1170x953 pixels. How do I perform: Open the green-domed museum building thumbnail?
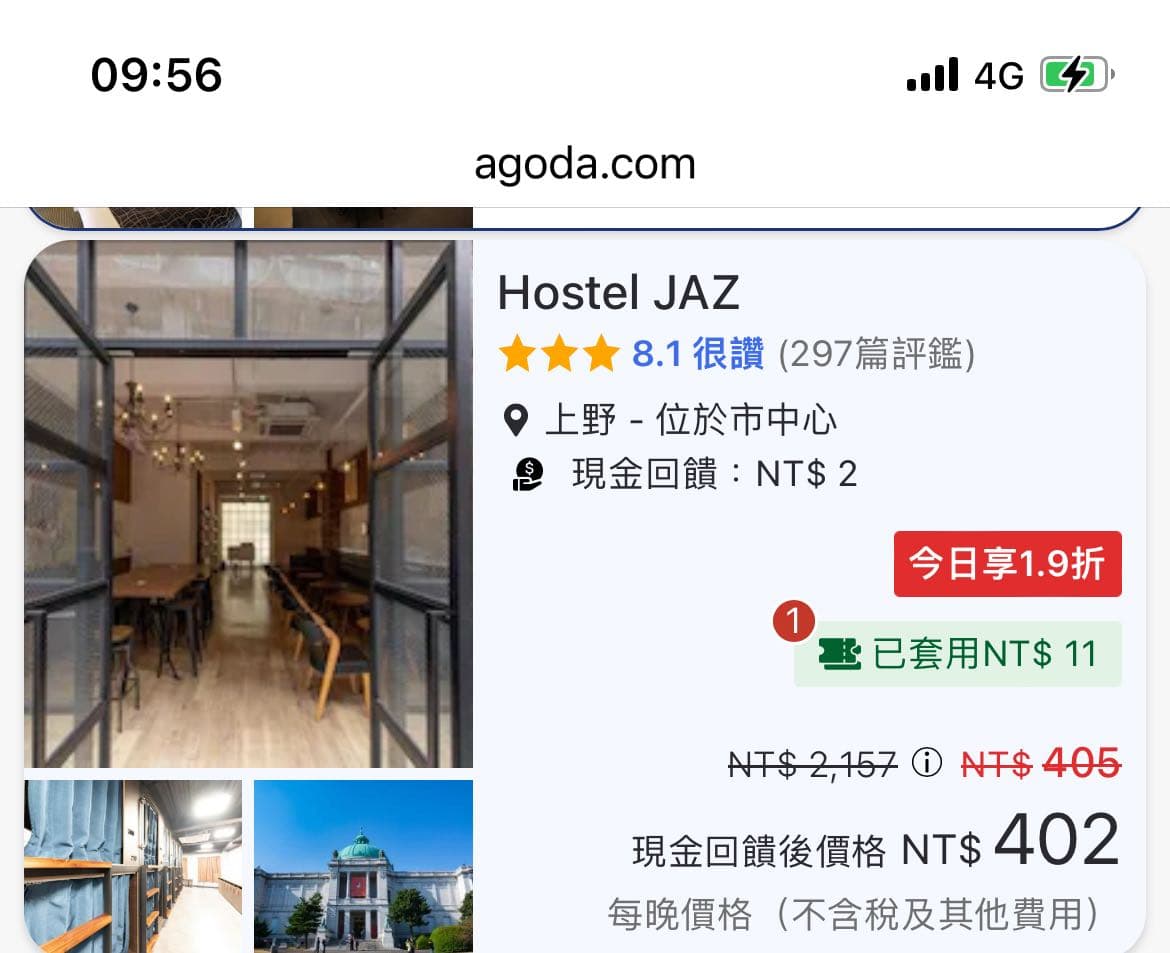[x=363, y=866]
